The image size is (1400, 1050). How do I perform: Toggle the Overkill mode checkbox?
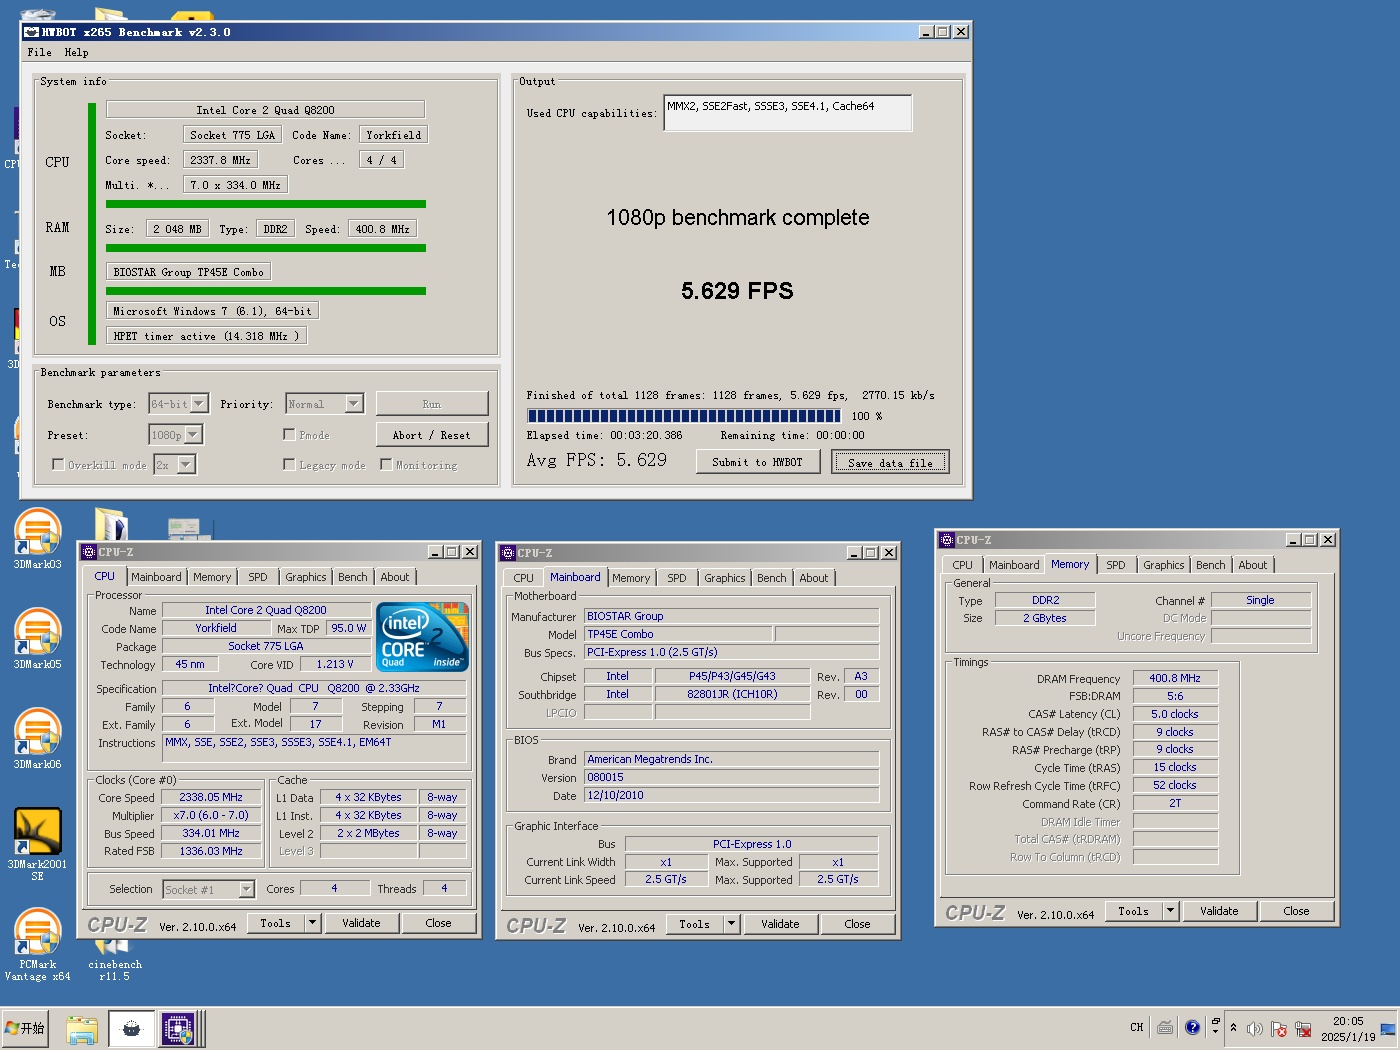click(x=58, y=464)
